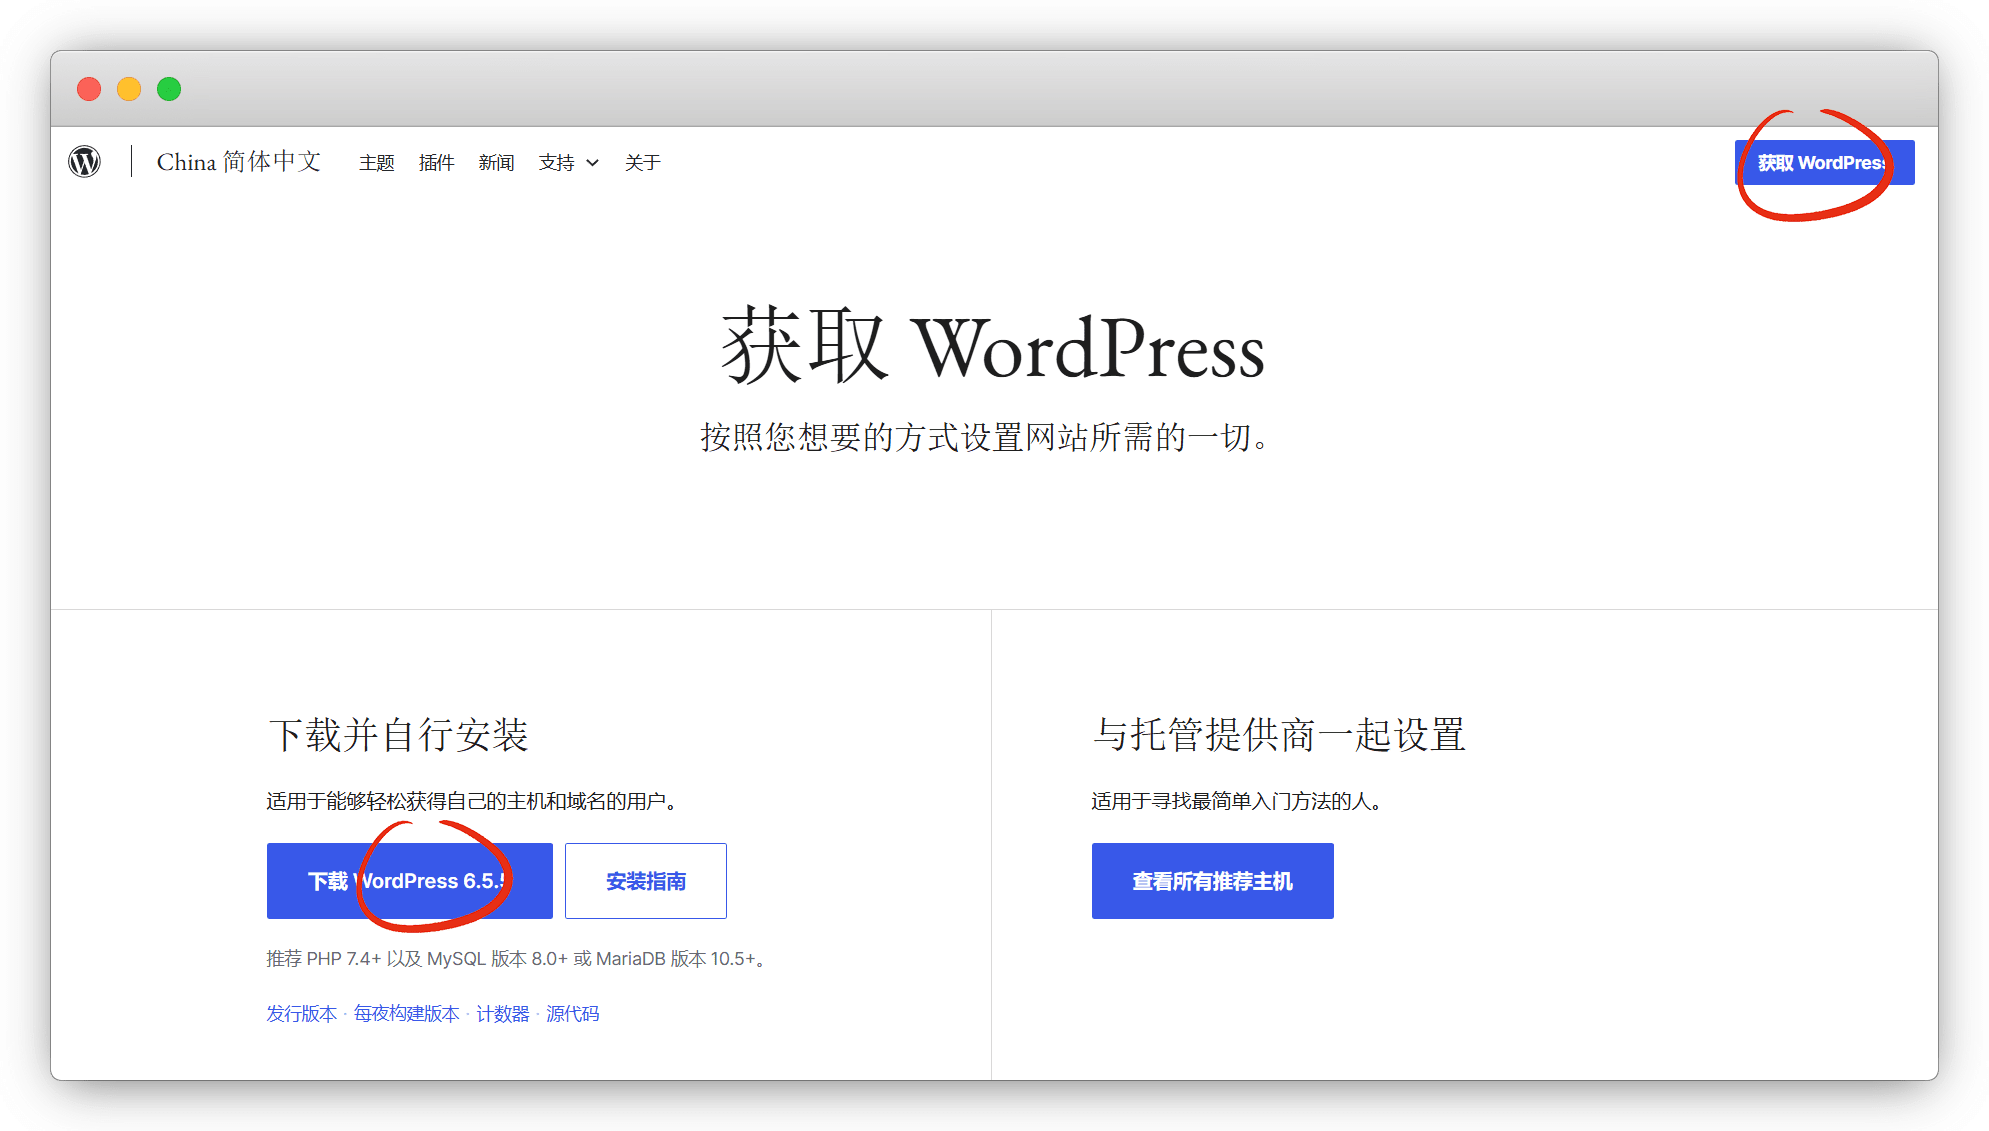
Task: Open the 源代码 link
Action: click(x=572, y=1014)
